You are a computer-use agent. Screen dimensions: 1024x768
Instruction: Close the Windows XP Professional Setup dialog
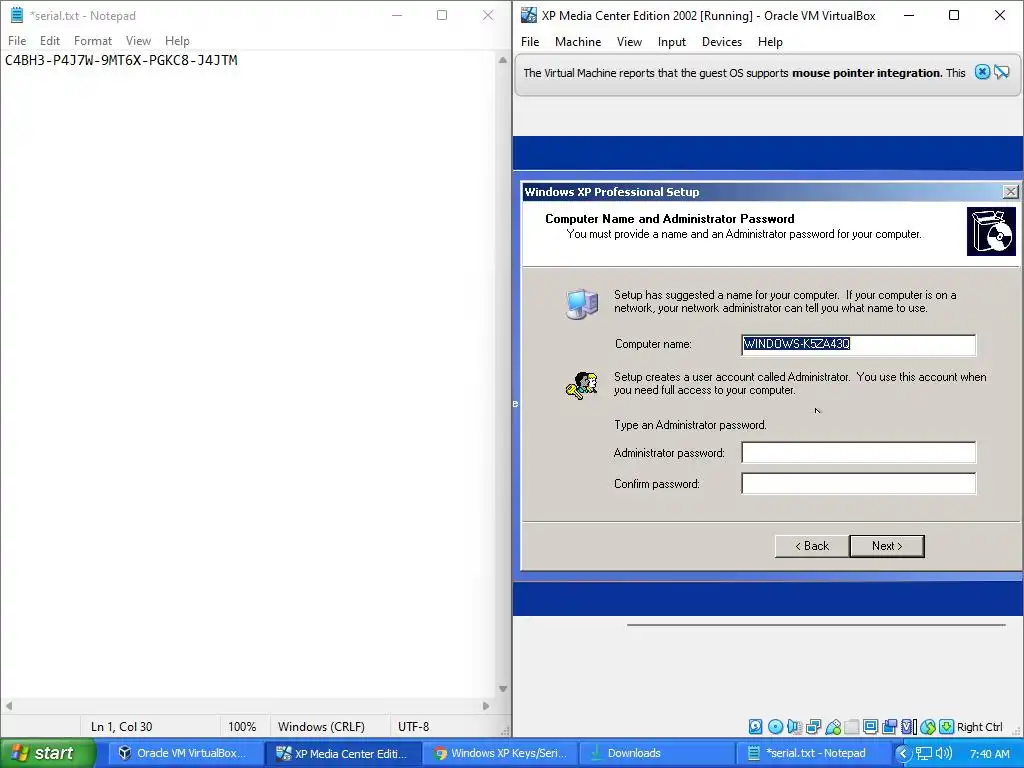(x=1010, y=191)
